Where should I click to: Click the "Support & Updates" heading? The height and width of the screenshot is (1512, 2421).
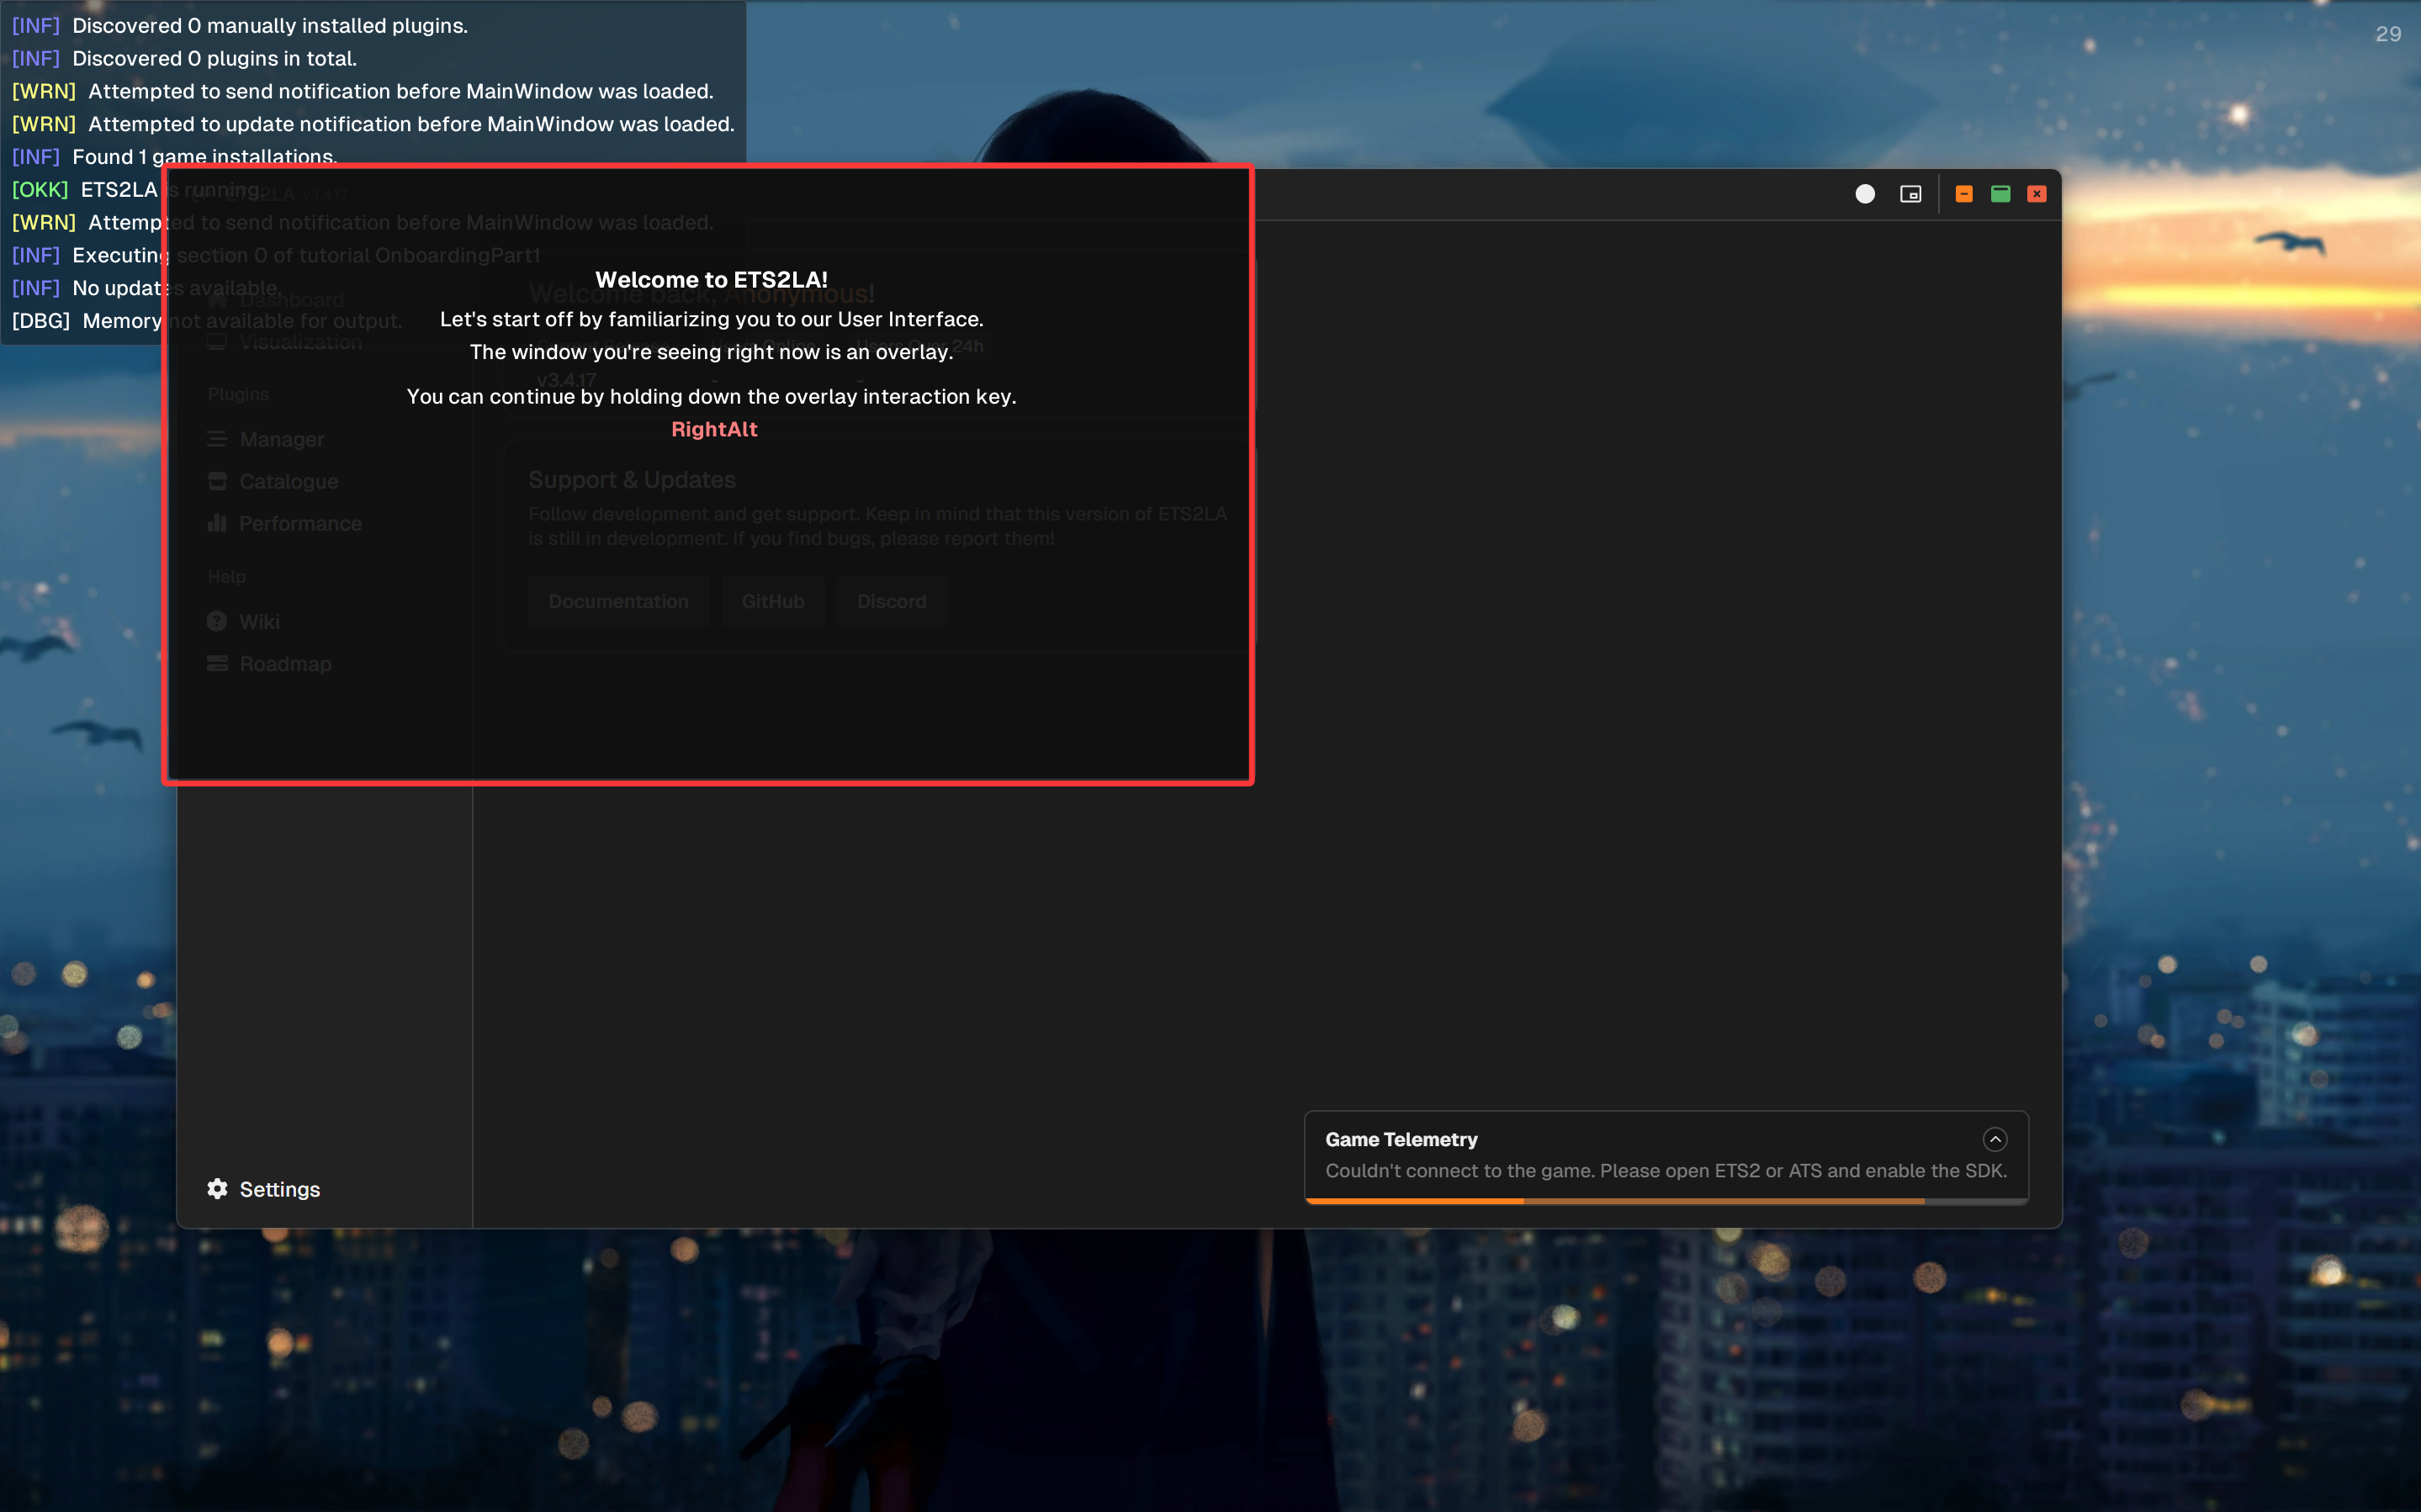coord(632,480)
